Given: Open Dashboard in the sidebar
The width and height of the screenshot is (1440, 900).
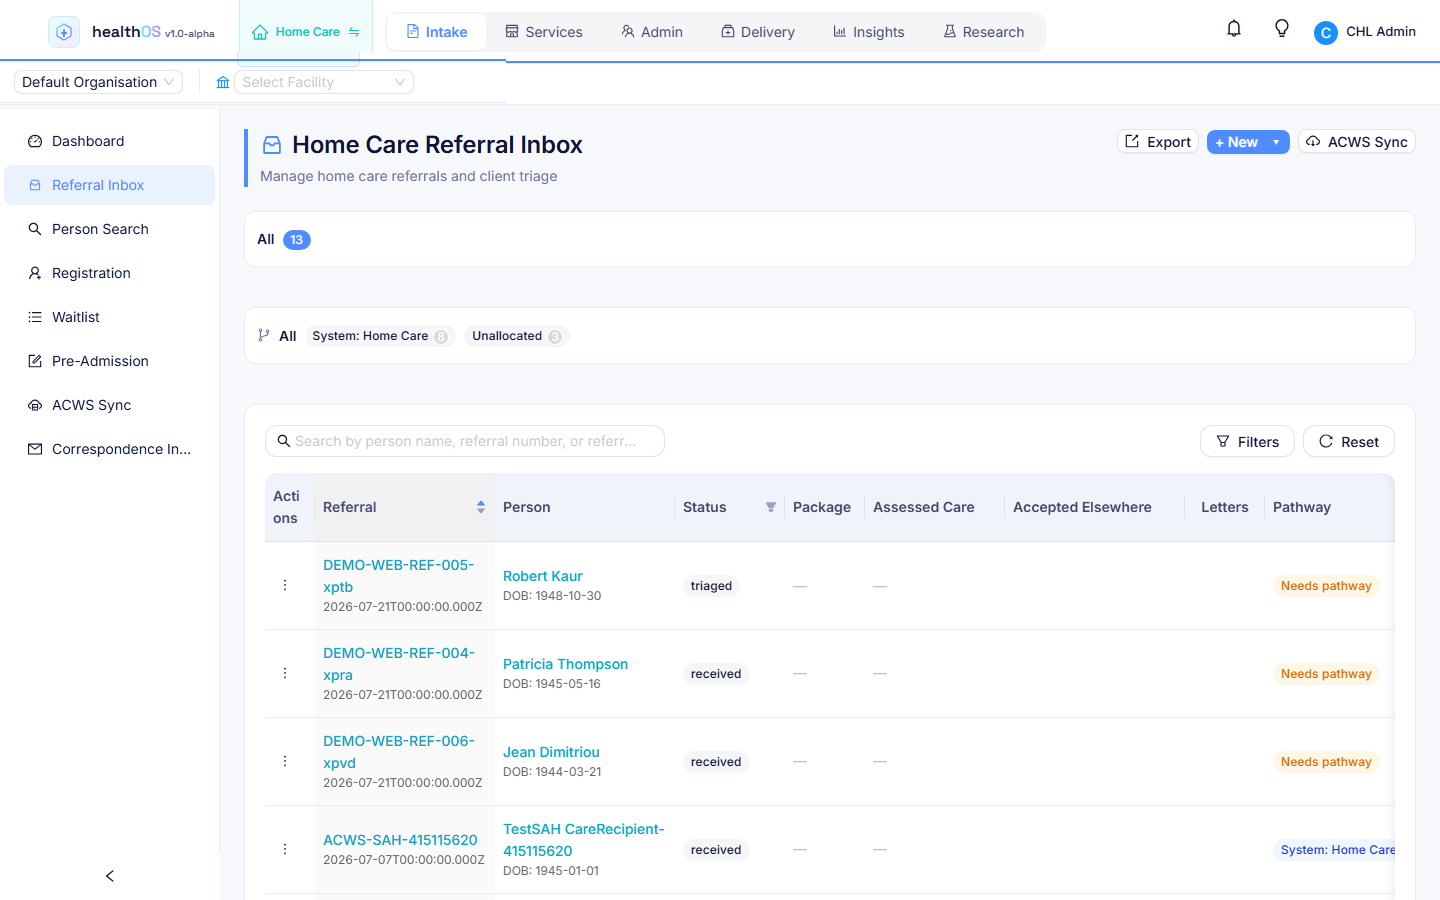Looking at the screenshot, I should [x=110, y=141].
